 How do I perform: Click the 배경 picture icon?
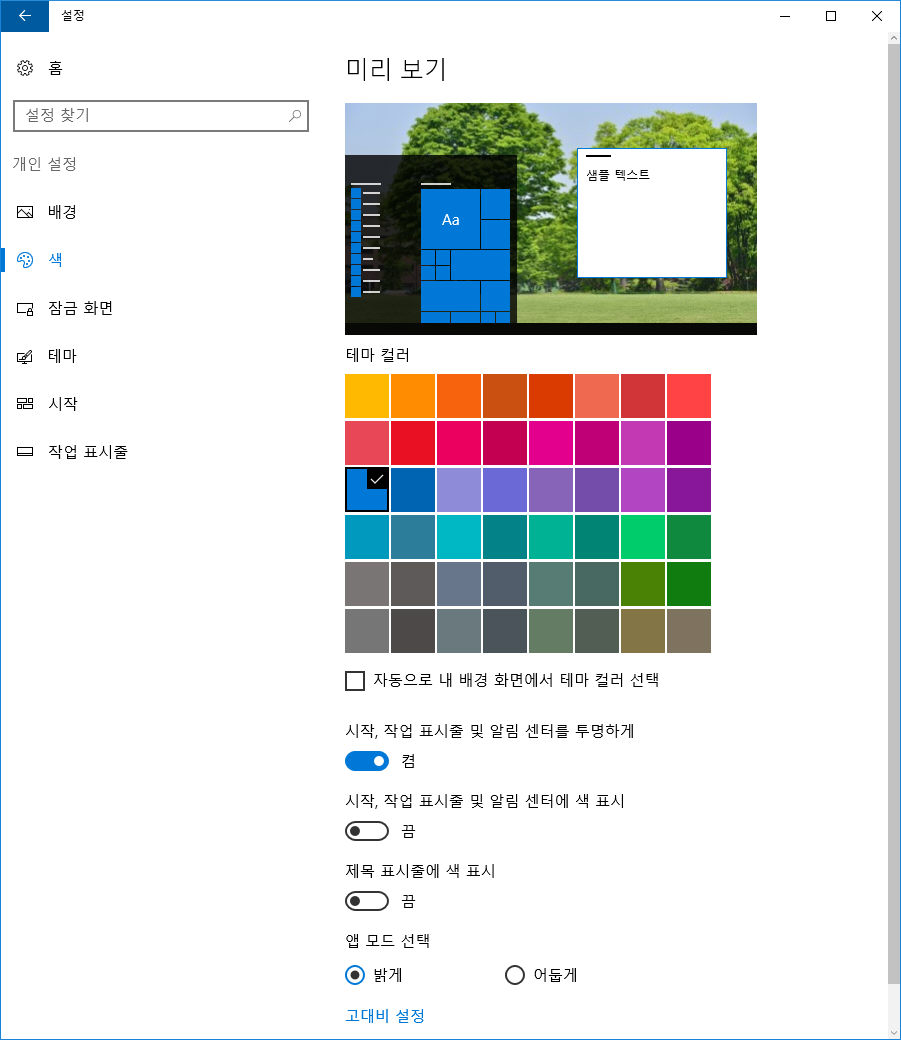[25, 212]
